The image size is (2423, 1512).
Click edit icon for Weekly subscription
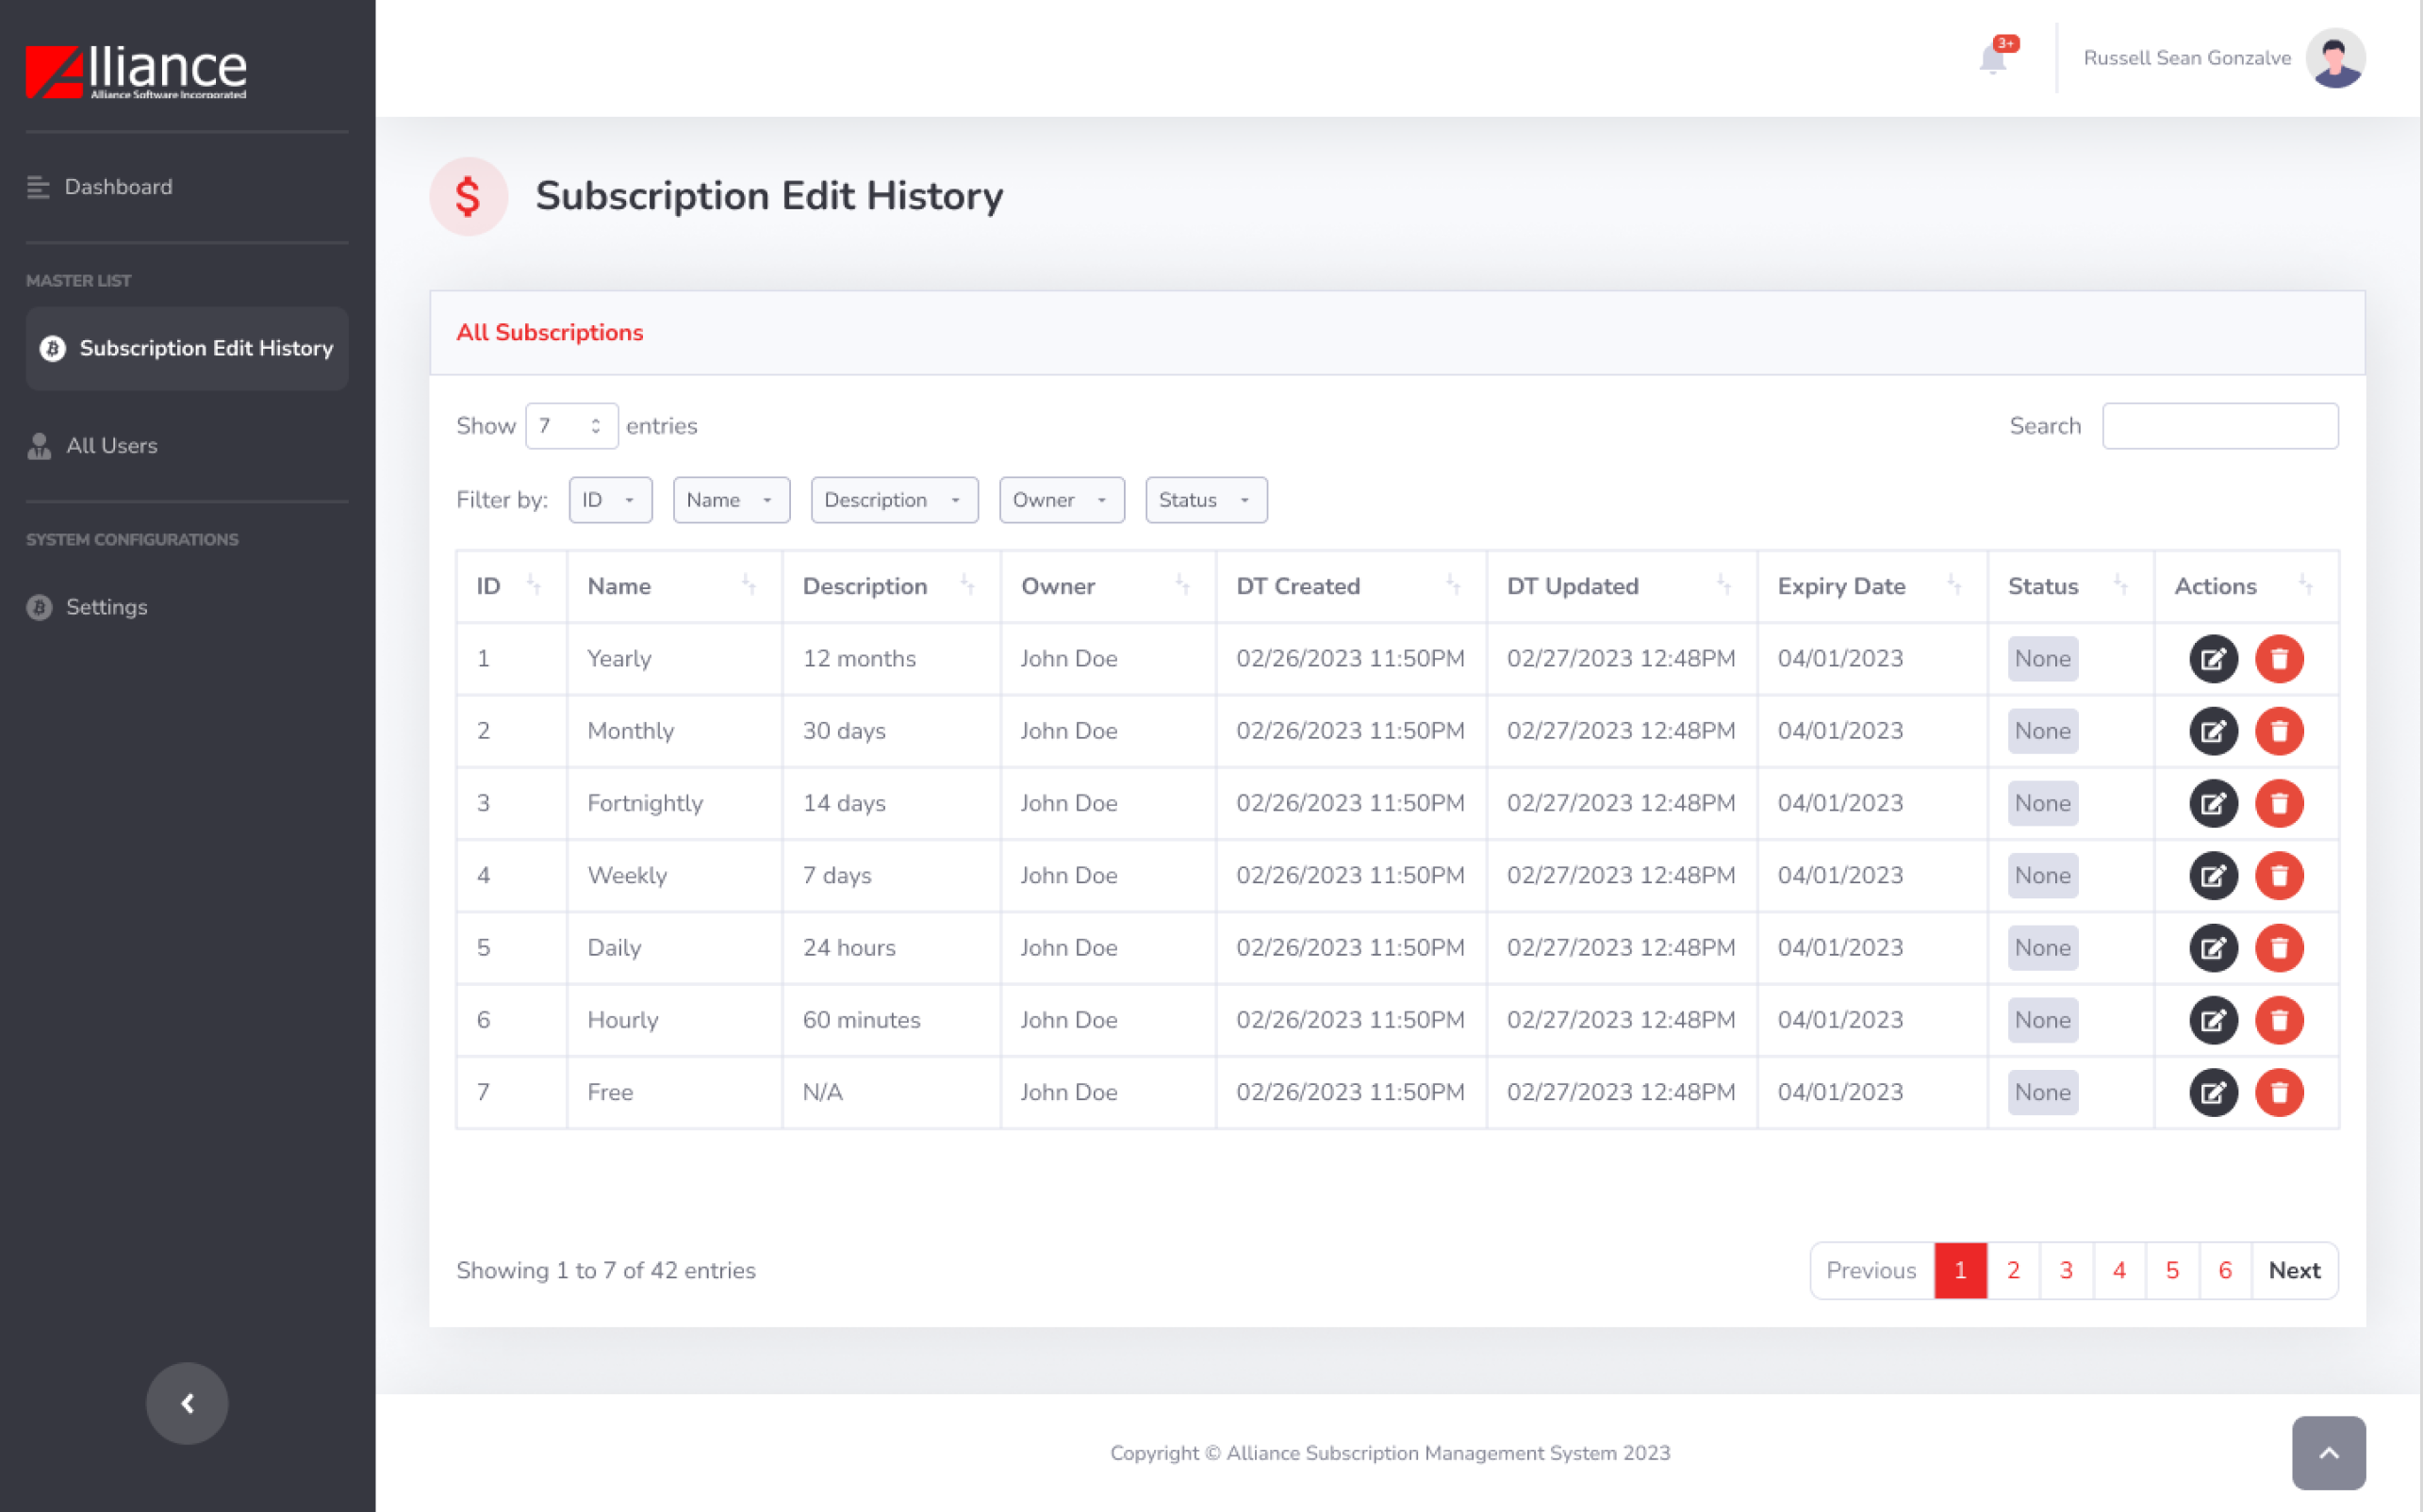pos(2212,876)
